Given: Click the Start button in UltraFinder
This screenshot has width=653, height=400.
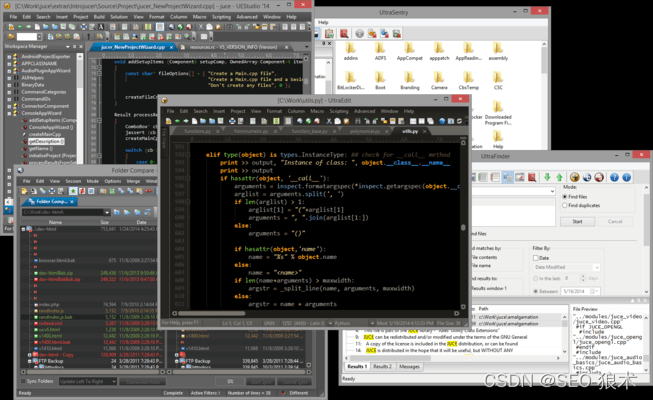Looking at the screenshot, I should 577,221.
